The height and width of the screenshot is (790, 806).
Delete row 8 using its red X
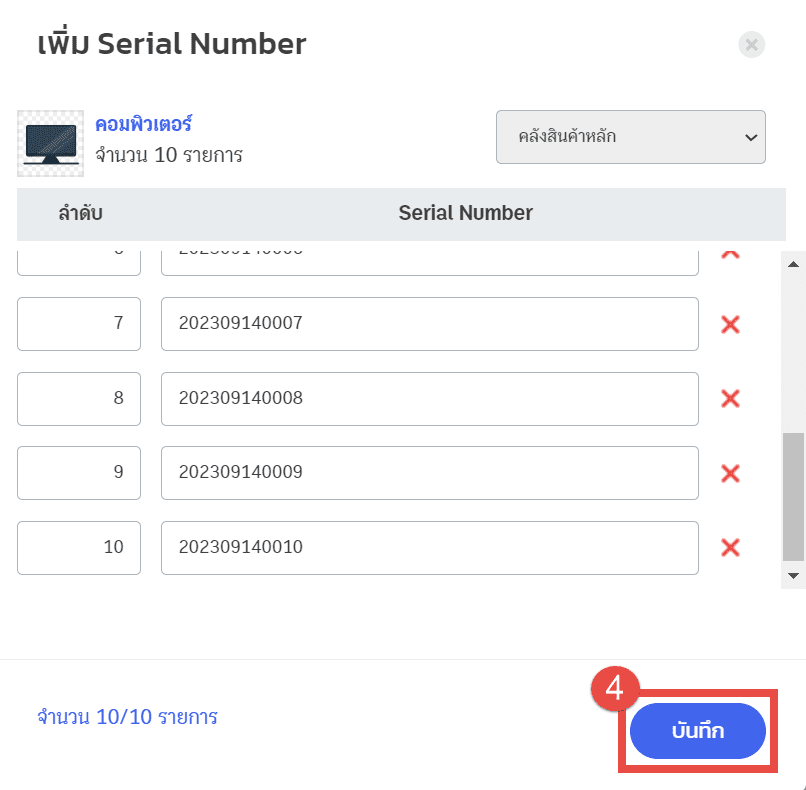[x=730, y=399]
